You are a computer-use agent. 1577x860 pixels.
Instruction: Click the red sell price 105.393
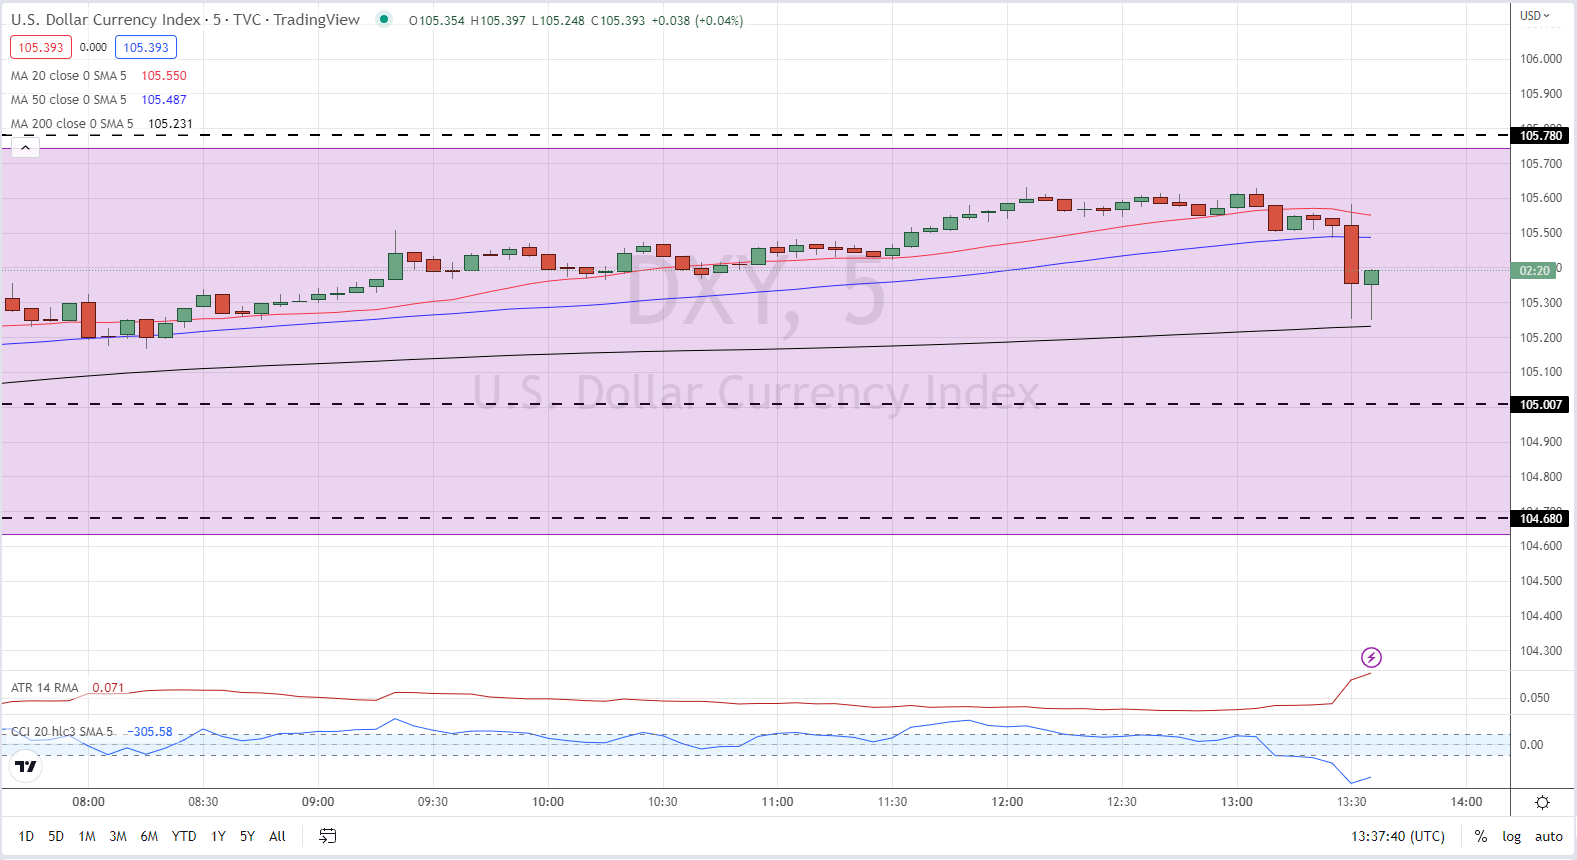pyautogui.click(x=41, y=47)
